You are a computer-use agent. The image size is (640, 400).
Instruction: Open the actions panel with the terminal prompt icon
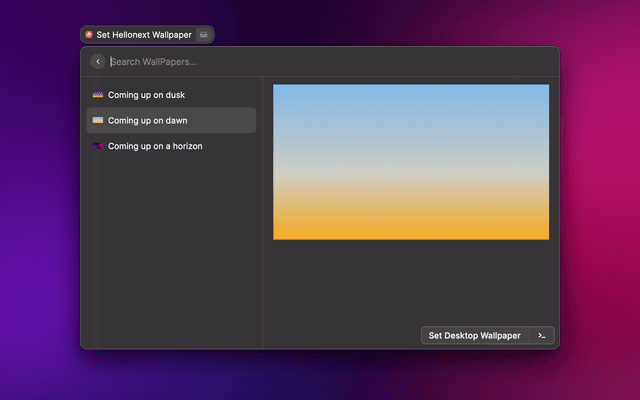[542, 336]
